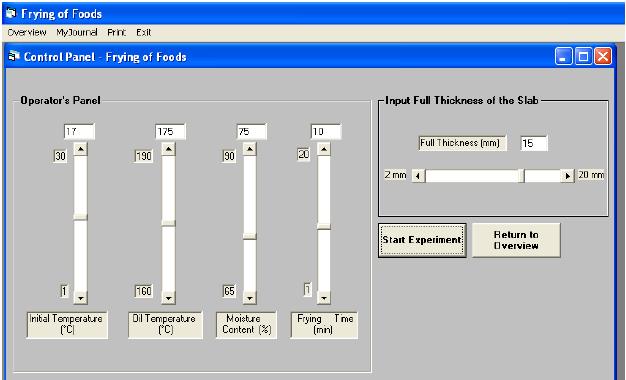Open the MyJournal menu
The width and height of the screenshot is (626, 380).
[77, 32]
